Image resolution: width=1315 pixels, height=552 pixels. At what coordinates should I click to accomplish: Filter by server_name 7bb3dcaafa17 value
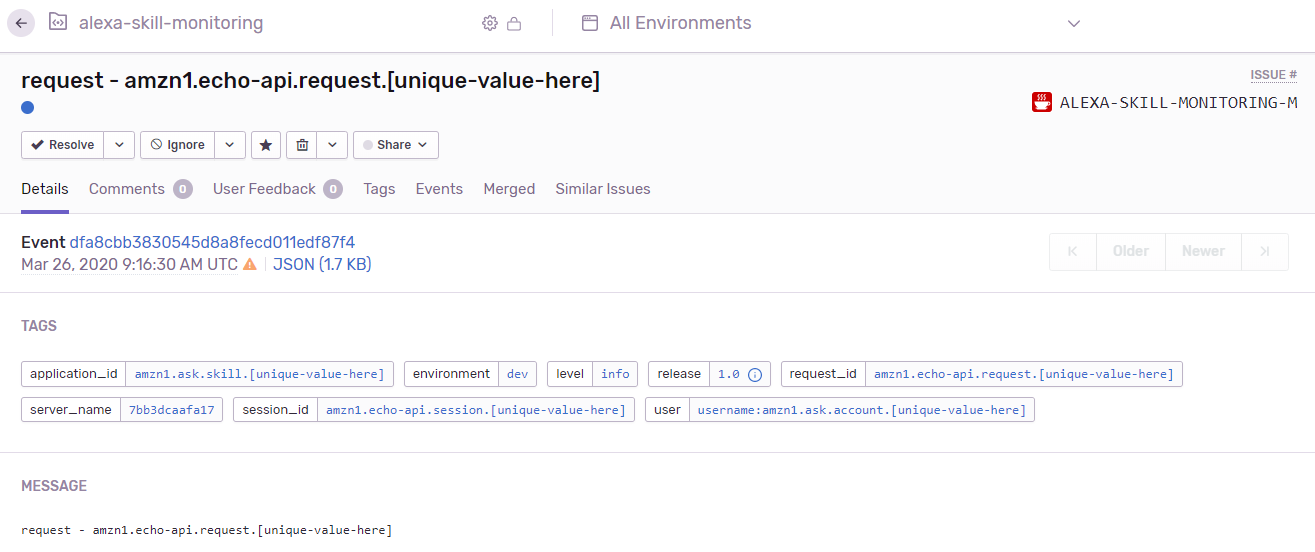tap(172, 410)
